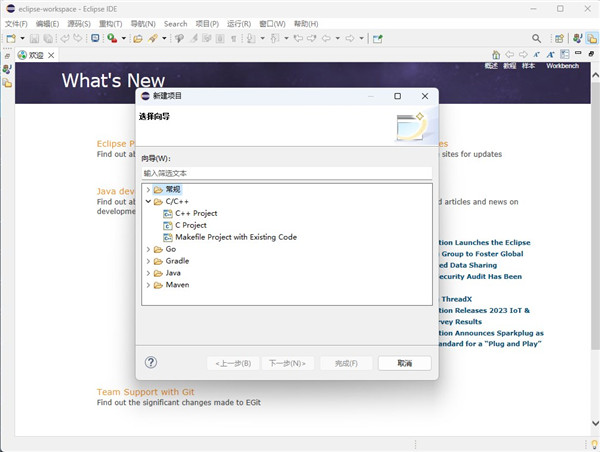Click the New file toolbar icon
Screen dimensions: 600x452
(x=11, y=38)
